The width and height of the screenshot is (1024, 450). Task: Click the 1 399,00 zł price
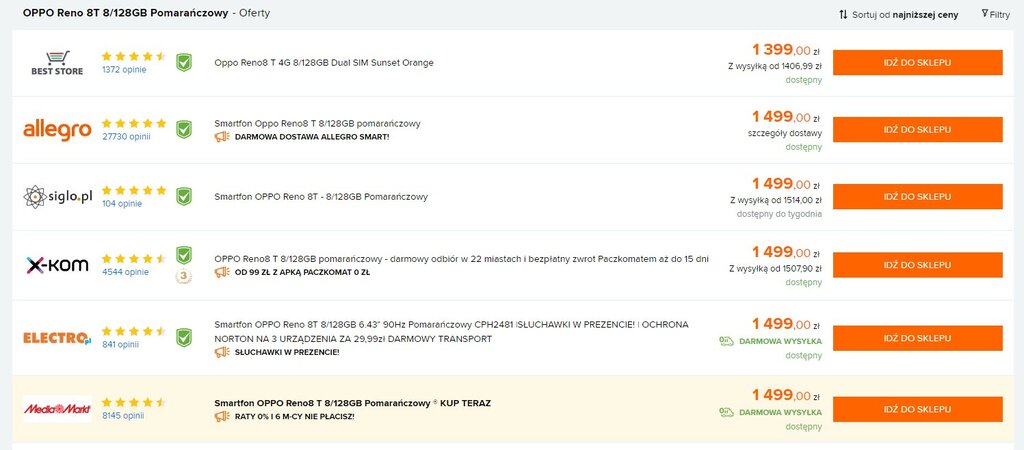tap(786, 50)
